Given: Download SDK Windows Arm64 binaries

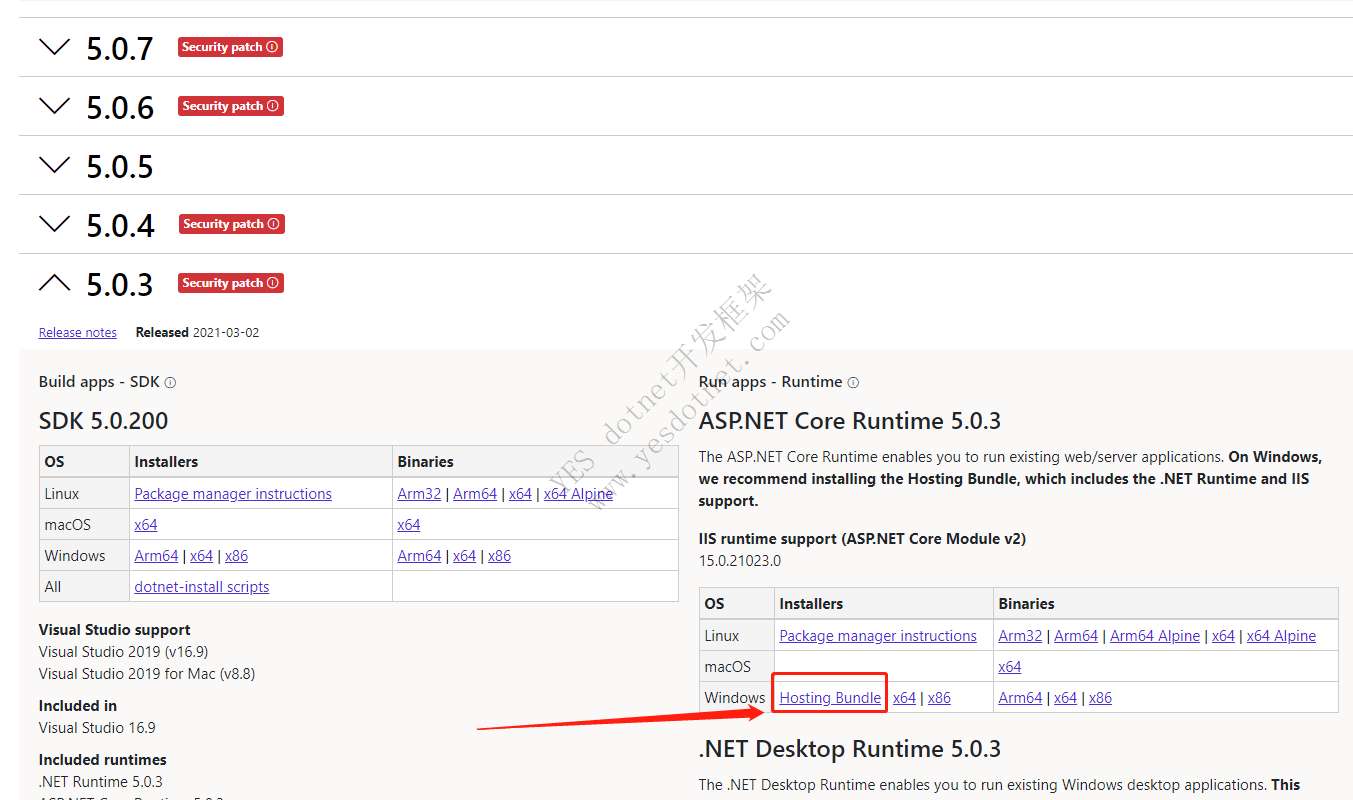Looking at the screenshot, I should coord(419,556).
